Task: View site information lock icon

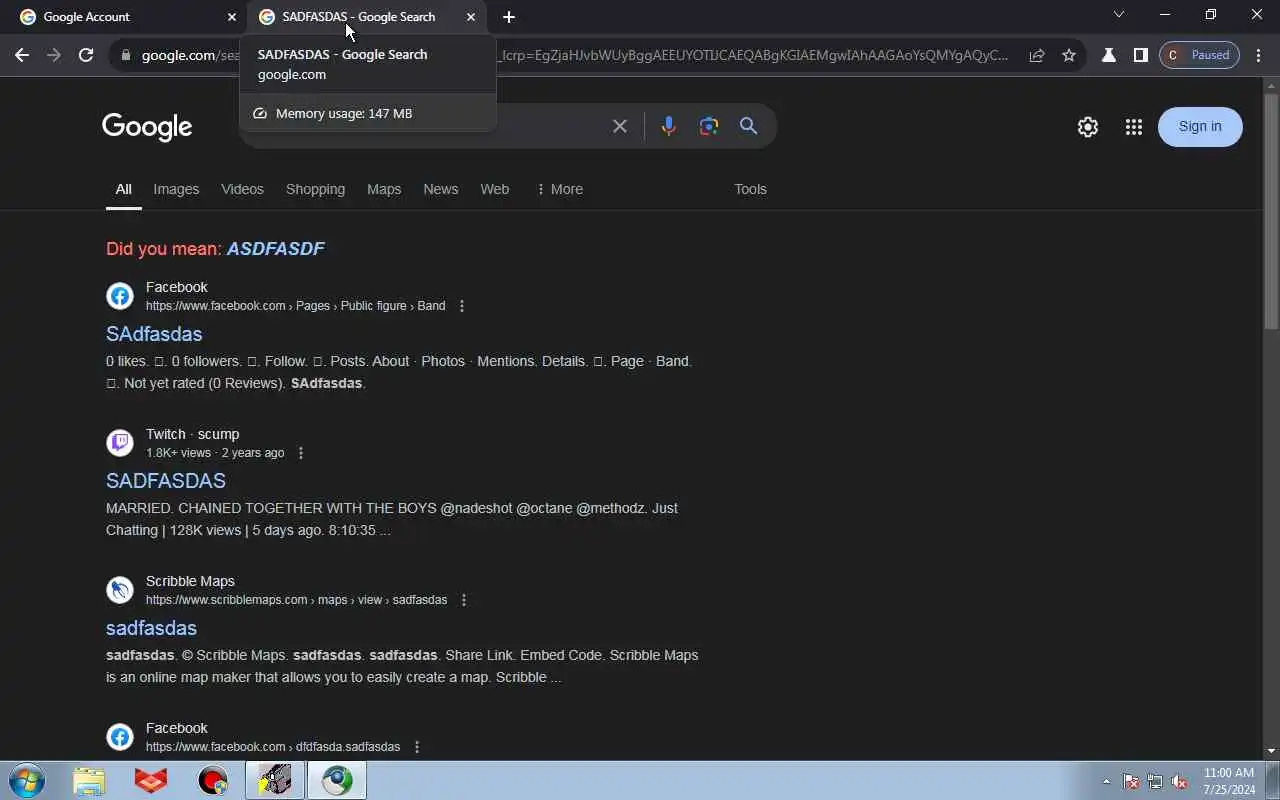Action: [x=125, y=55]
